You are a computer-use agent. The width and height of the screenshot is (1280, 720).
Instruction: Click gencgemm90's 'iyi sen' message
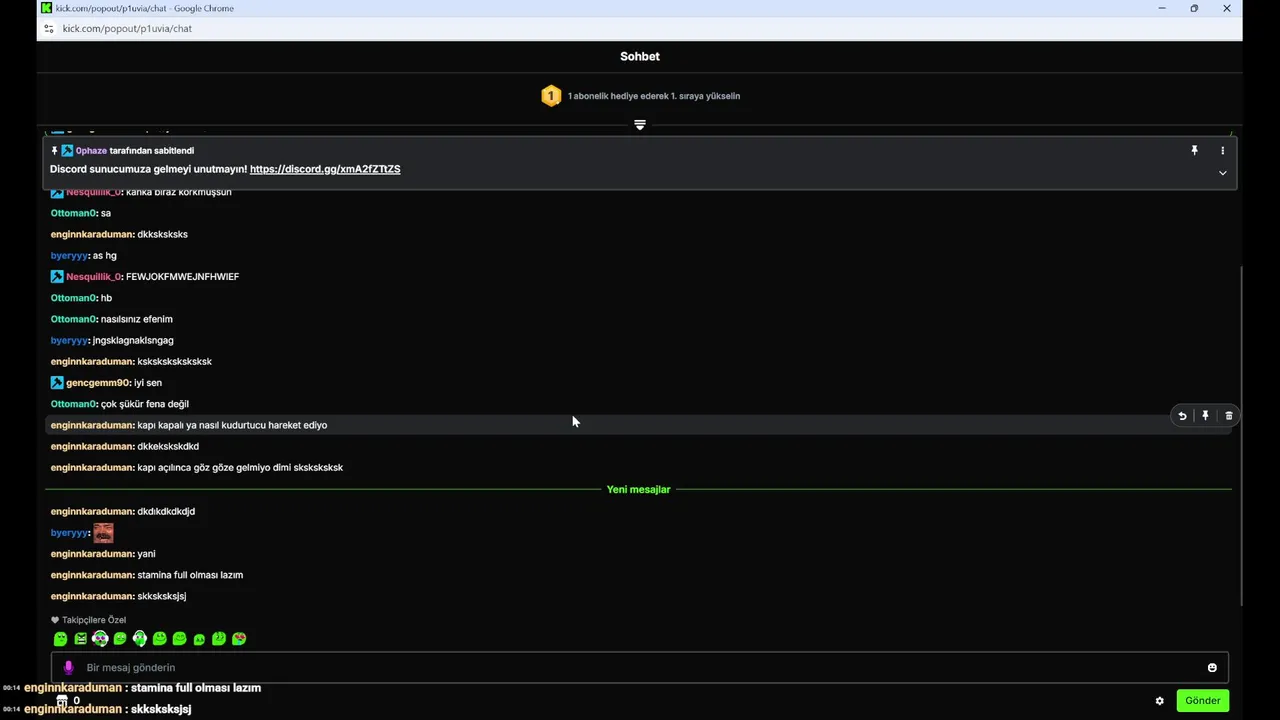[148, 383]
